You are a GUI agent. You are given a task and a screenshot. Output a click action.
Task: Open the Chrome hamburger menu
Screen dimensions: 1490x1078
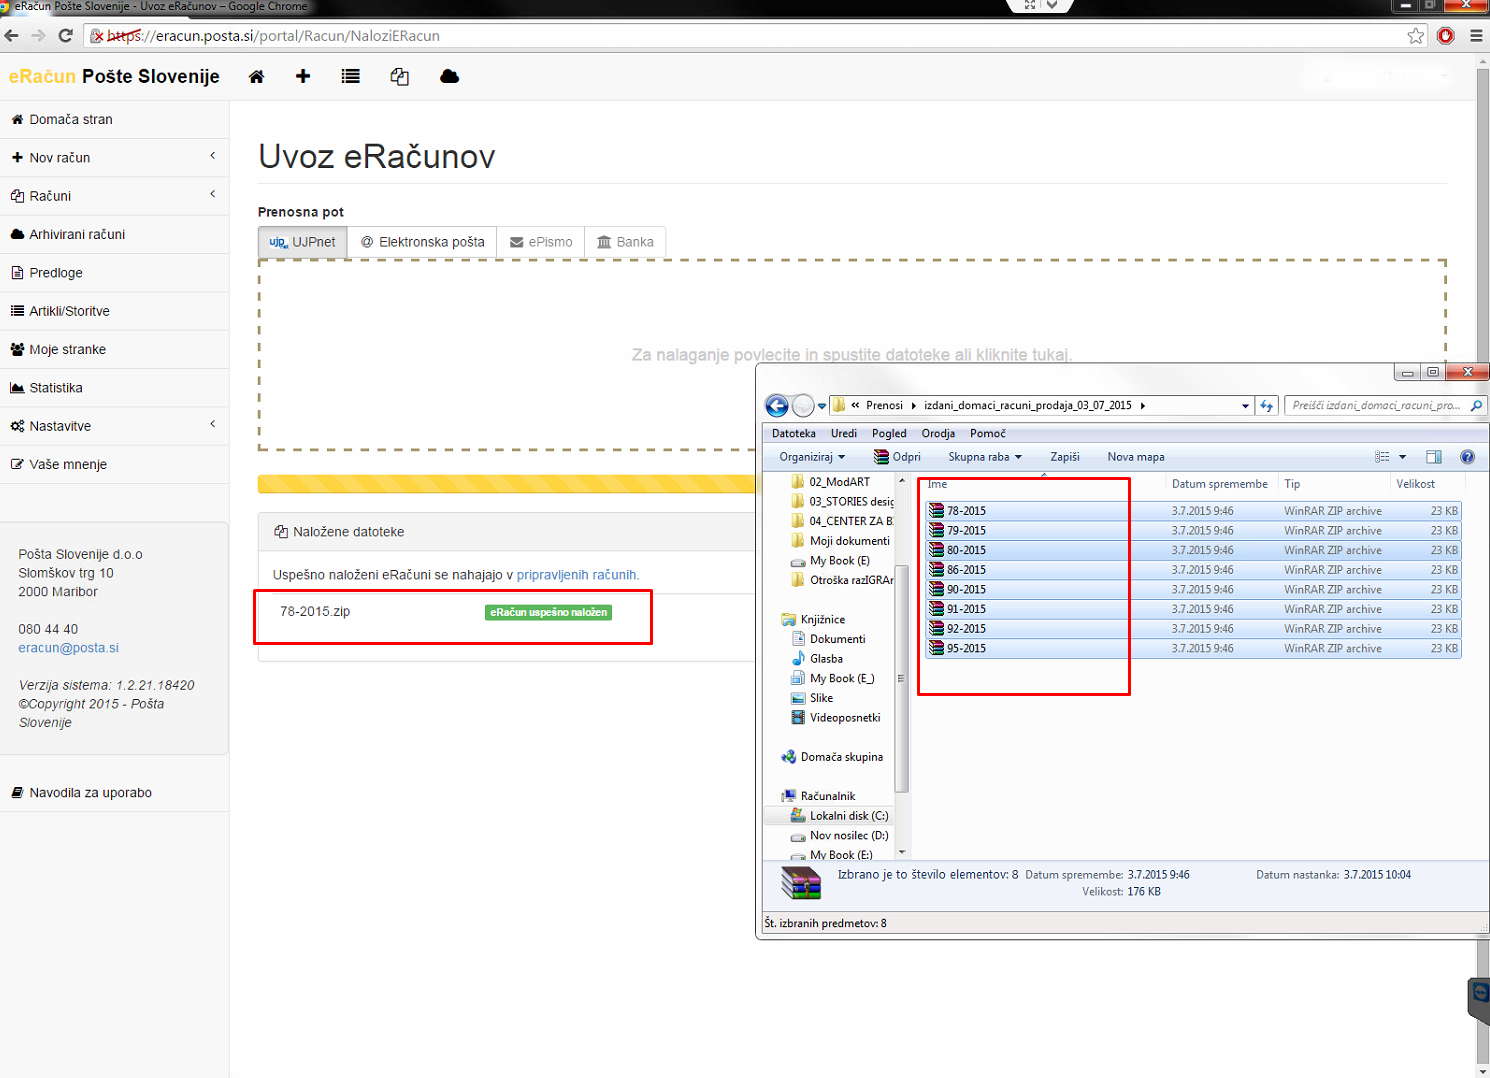(1476, 36)
